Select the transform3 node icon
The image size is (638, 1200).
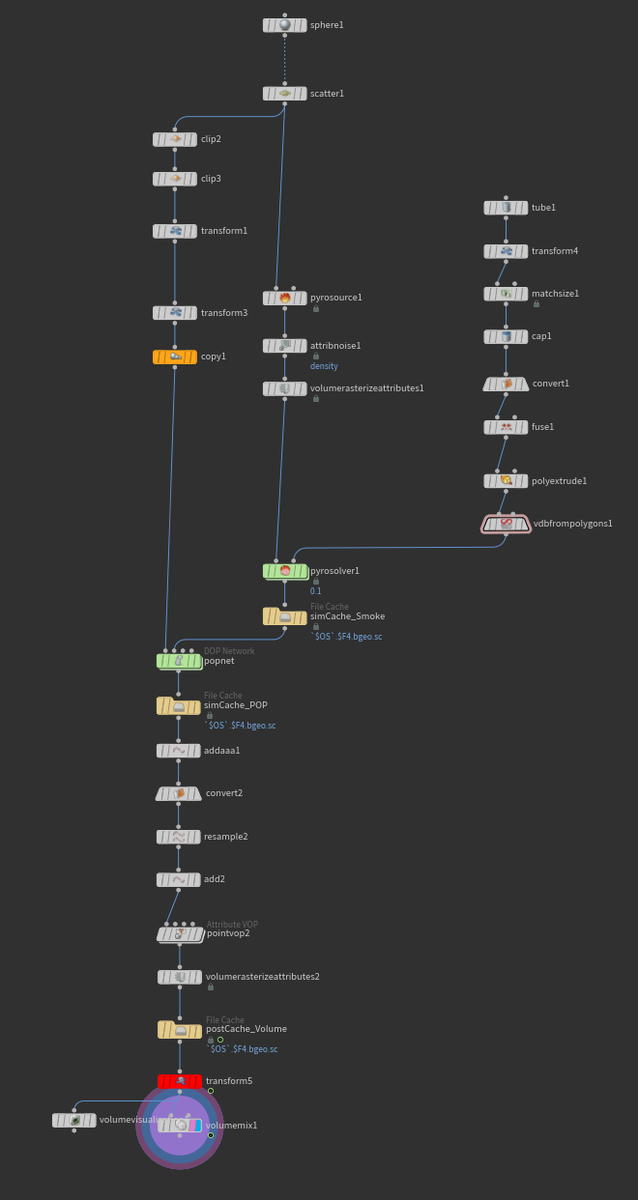175,313
